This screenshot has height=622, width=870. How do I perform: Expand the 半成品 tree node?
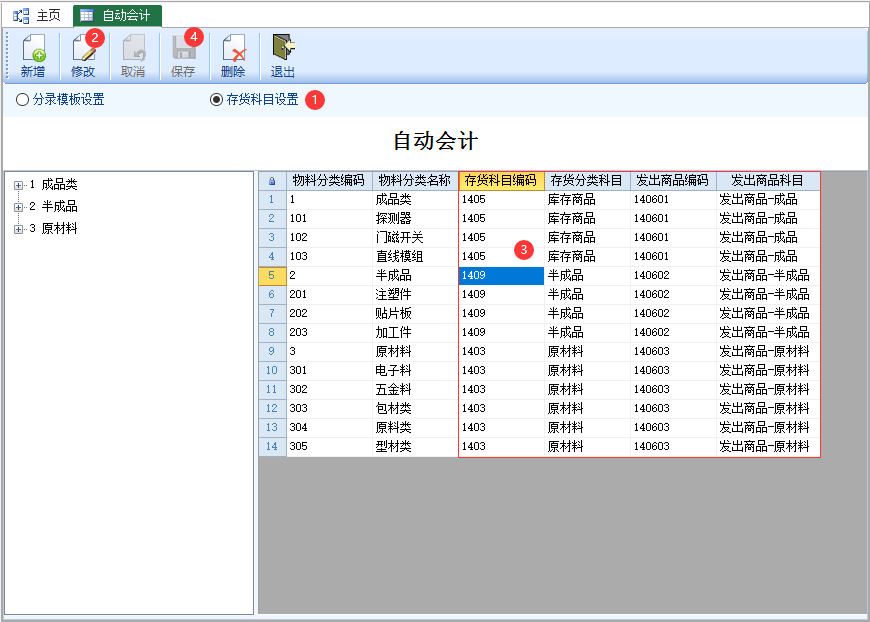(18, 207)
